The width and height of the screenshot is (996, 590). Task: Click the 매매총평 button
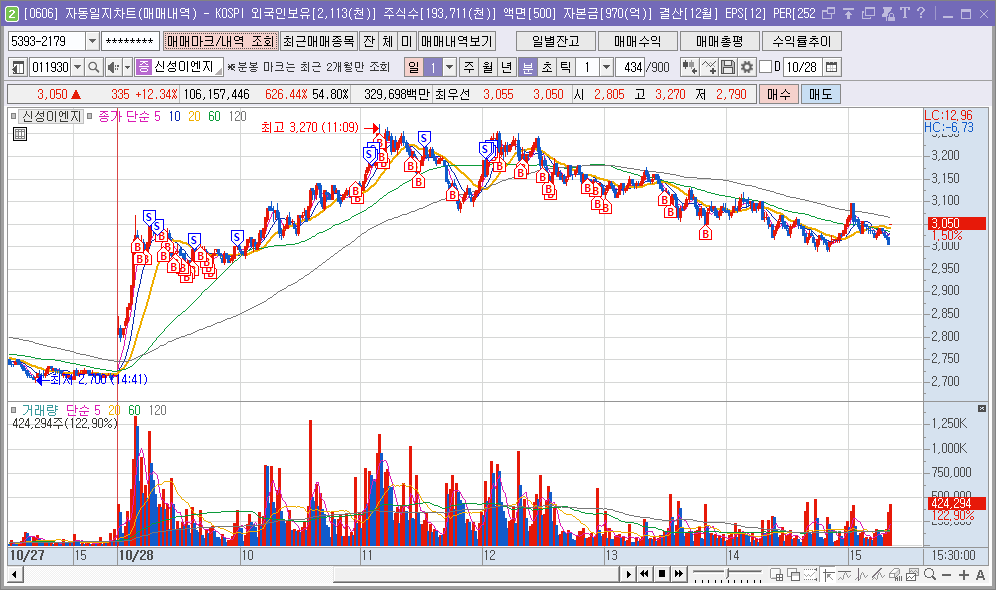tap(720, 41)
